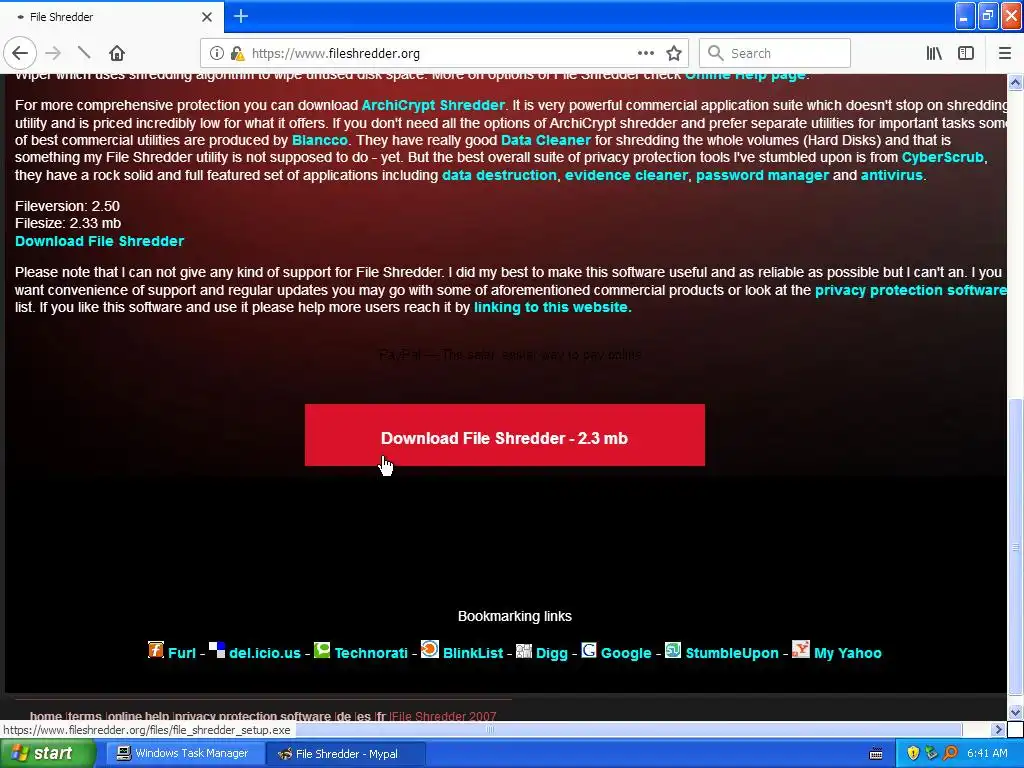Open page actions three-dot menu
Screen dimensions: 1024x768
pyautogui.click(x=645, y=53)
